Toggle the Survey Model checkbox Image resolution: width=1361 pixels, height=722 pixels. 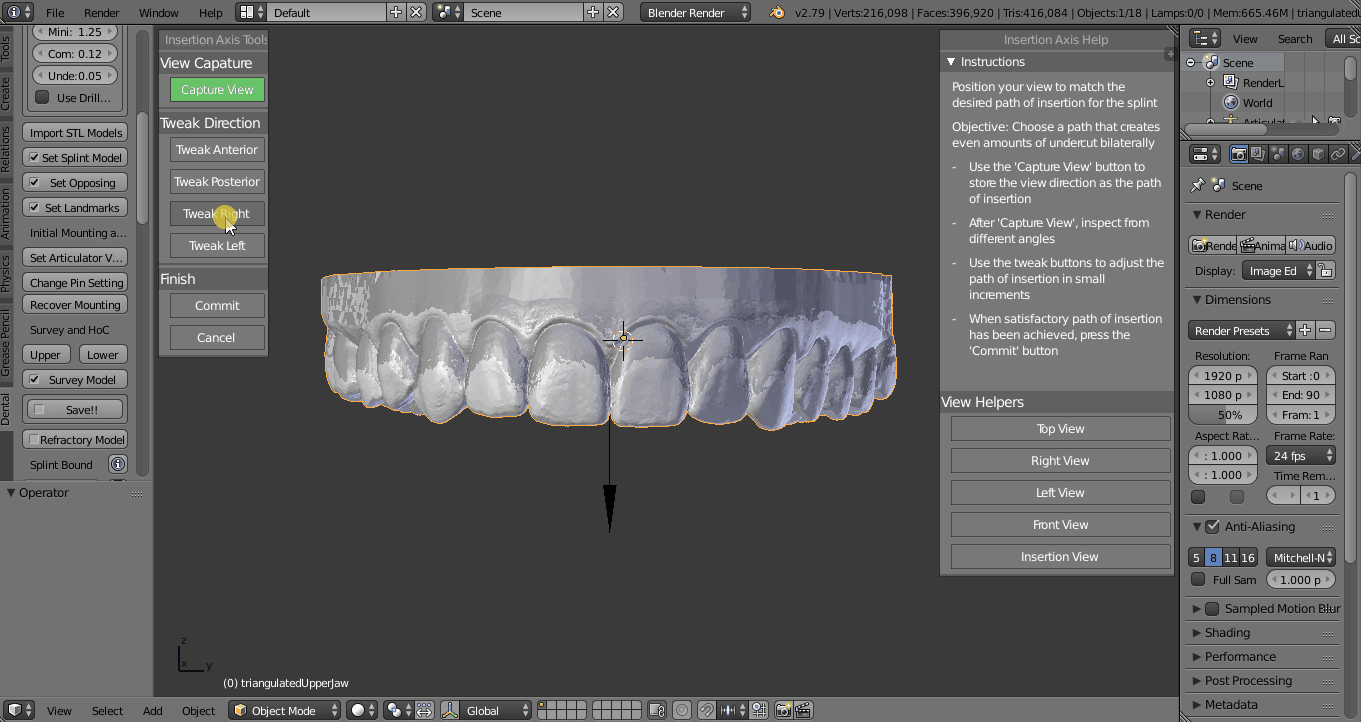coord(34,379)
